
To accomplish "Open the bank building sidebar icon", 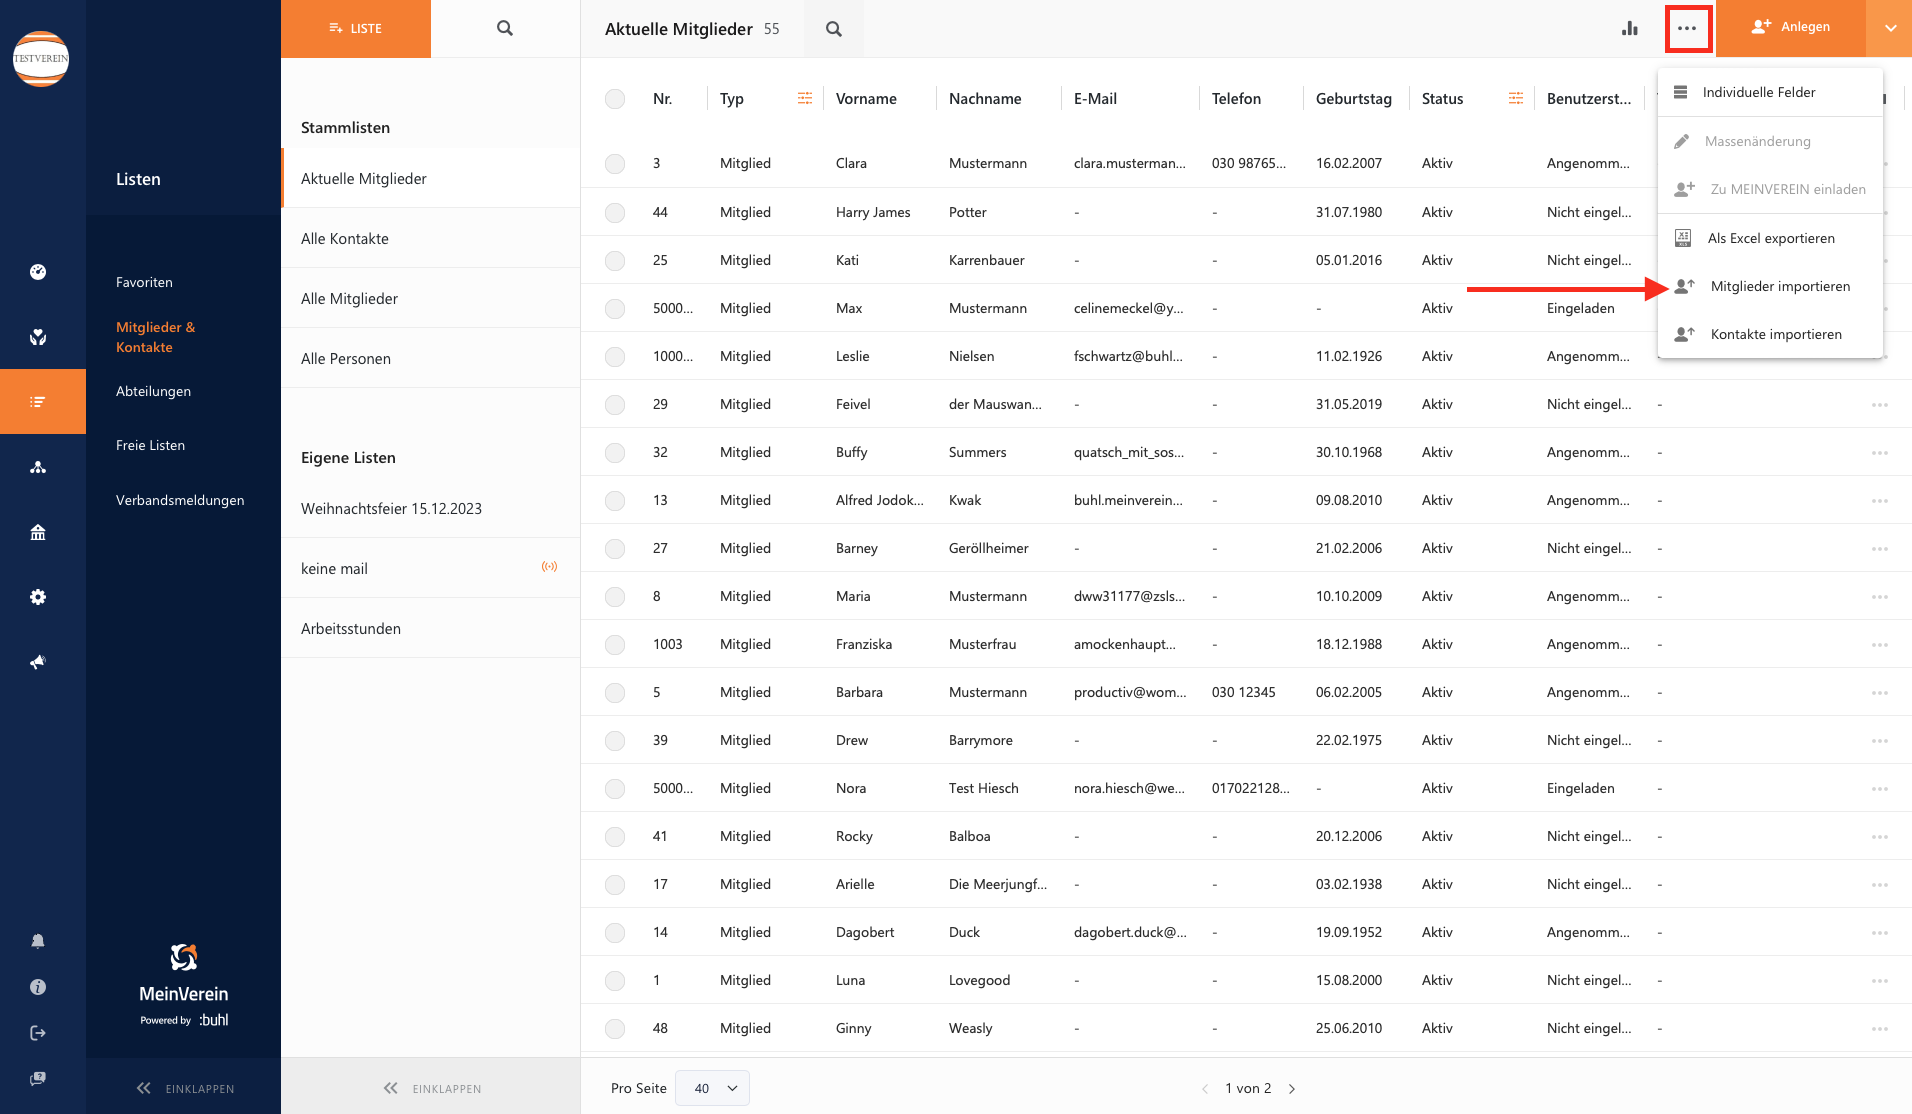I will click(x=38, y=532).
